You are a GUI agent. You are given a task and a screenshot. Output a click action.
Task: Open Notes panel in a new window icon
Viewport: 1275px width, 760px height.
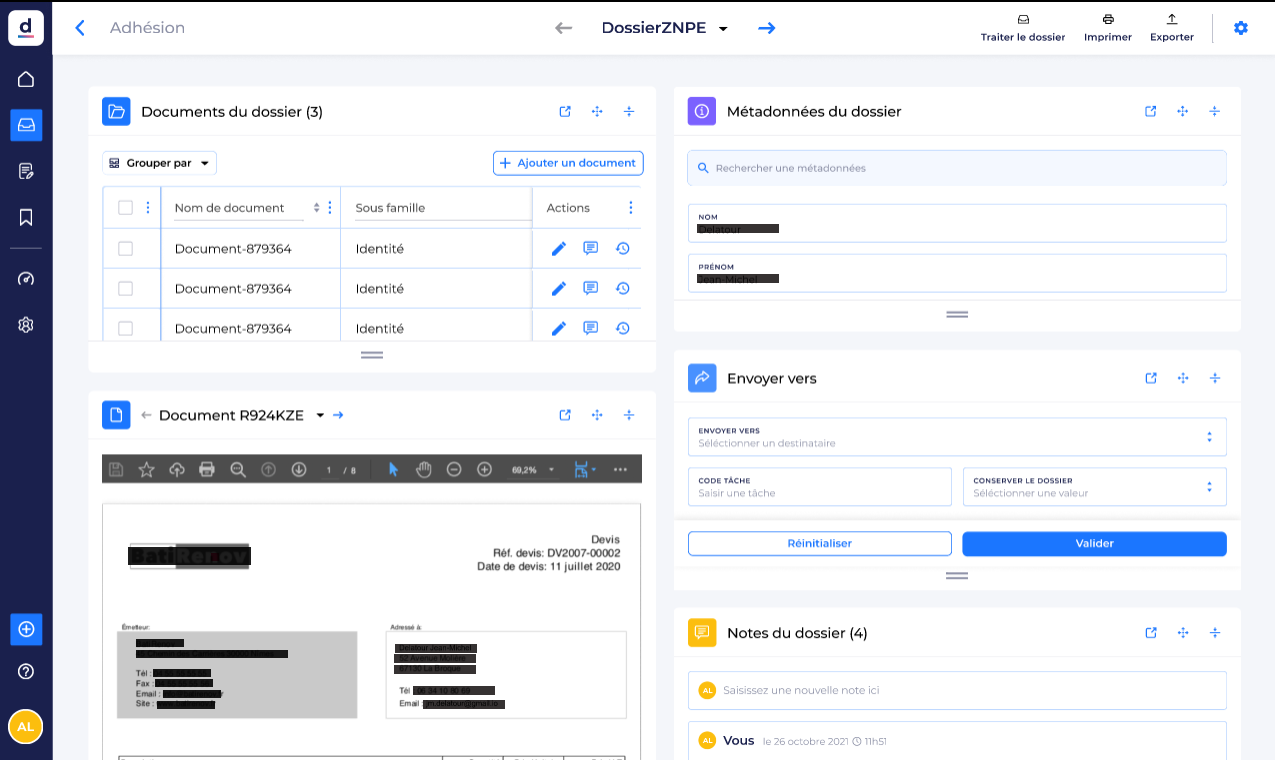1150,632
